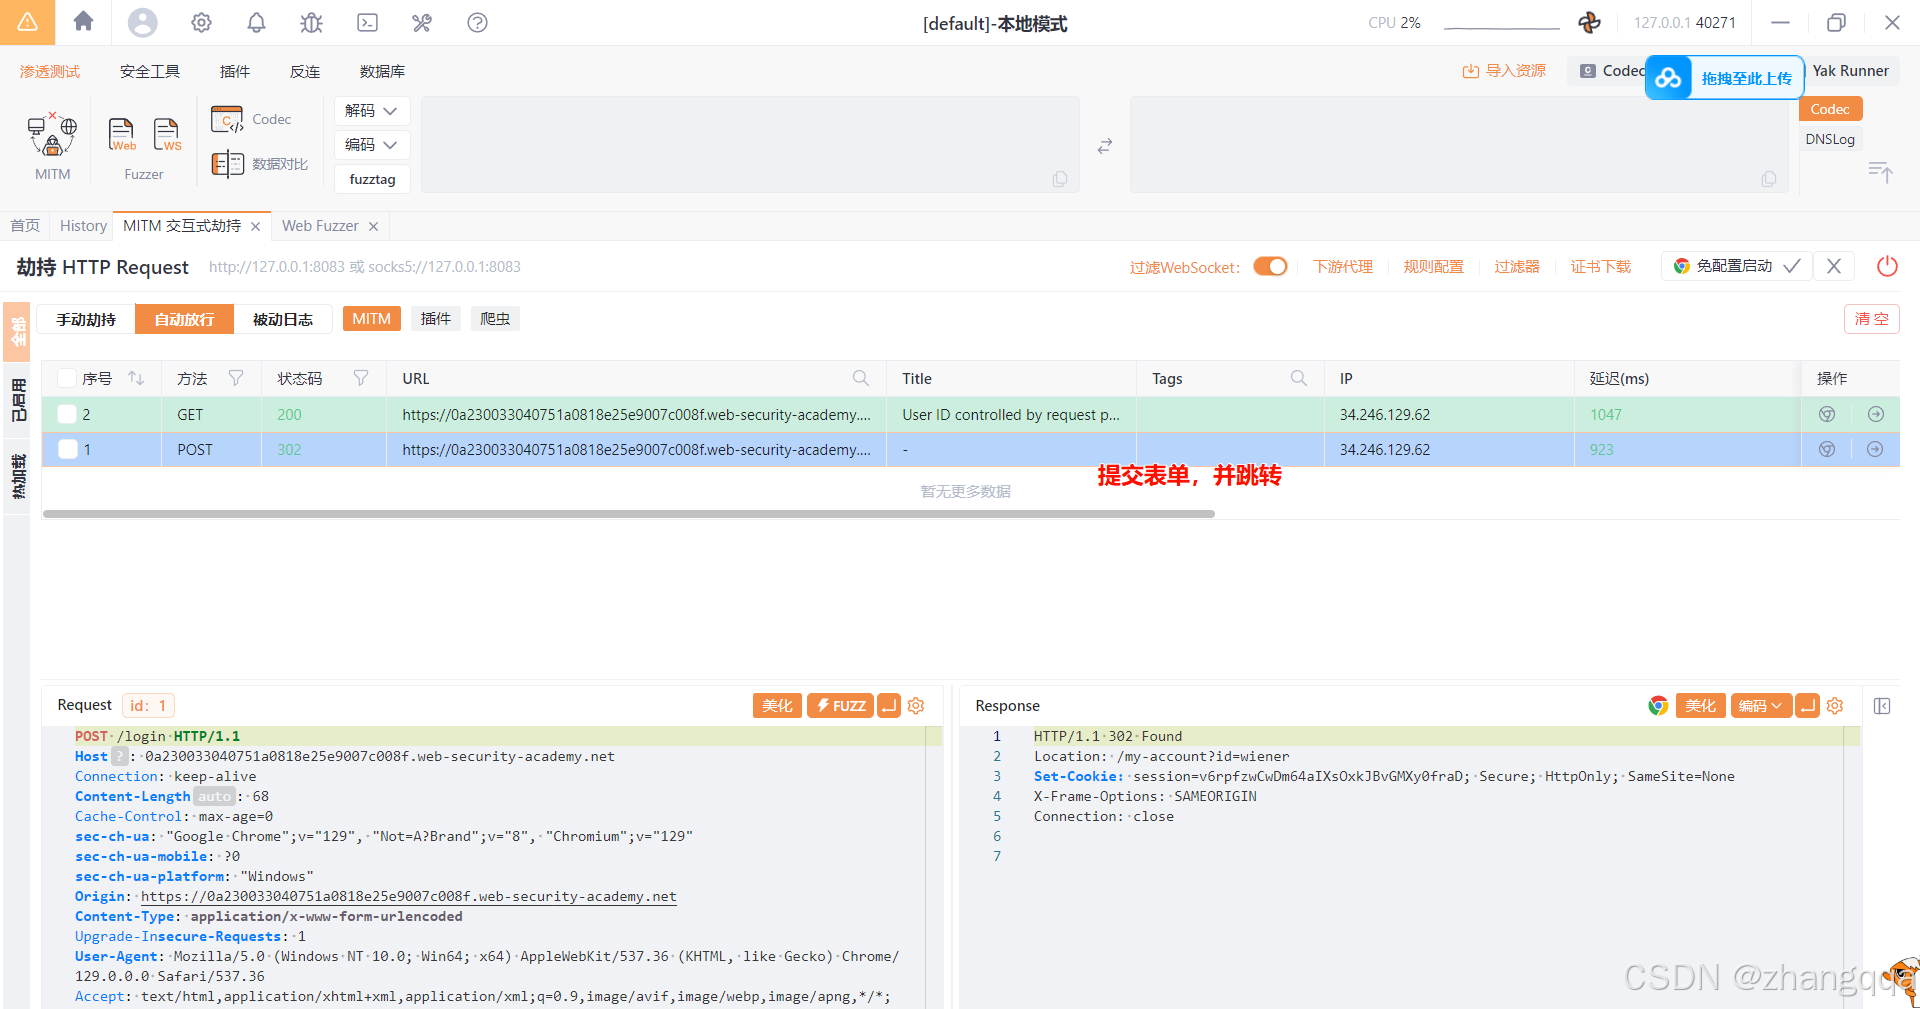Click the home icon in title bar

click(x=84, y=22)
